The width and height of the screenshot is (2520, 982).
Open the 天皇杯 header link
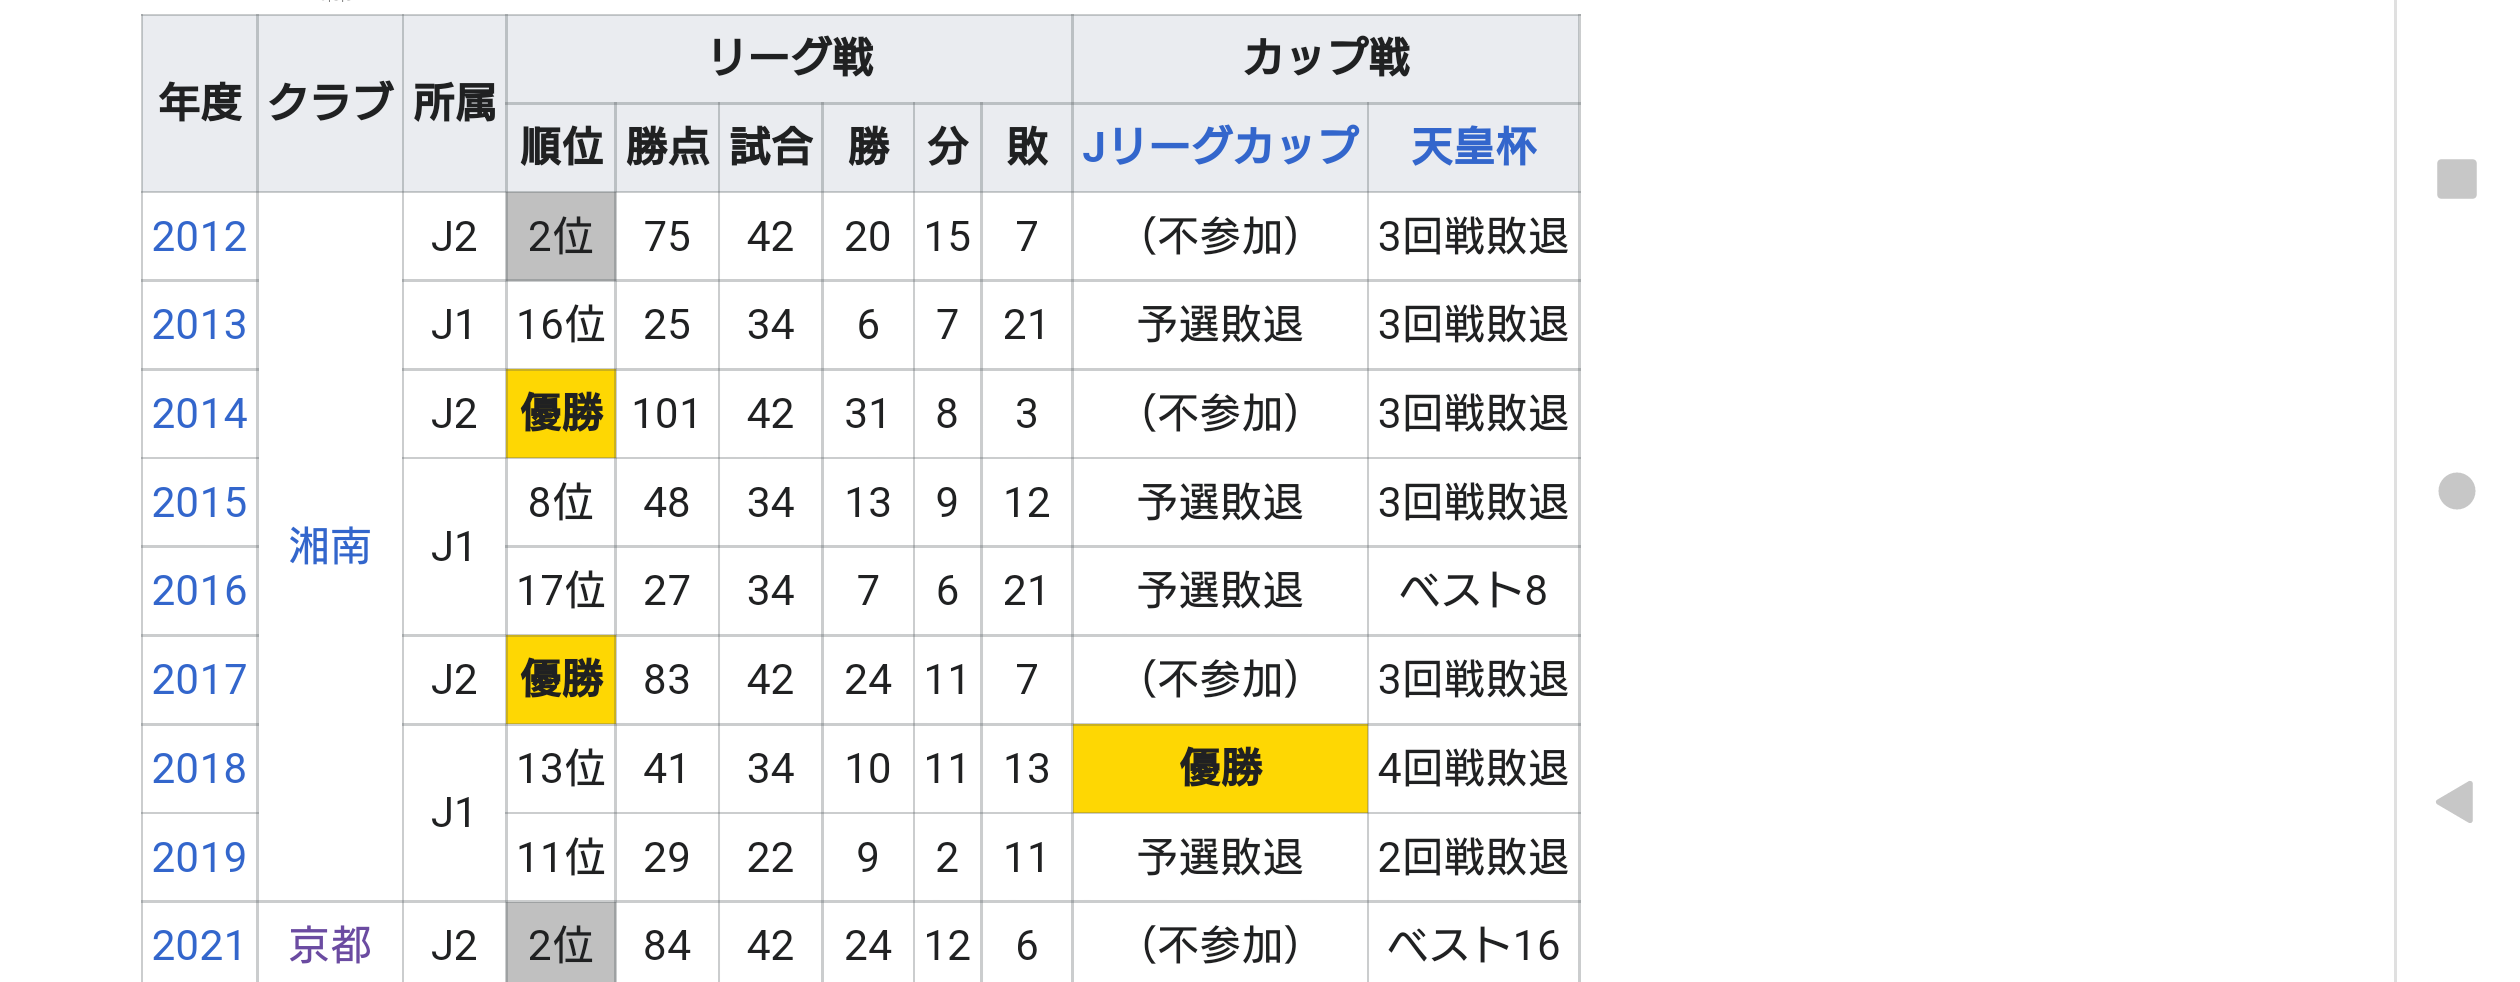tap(1473, 147)
